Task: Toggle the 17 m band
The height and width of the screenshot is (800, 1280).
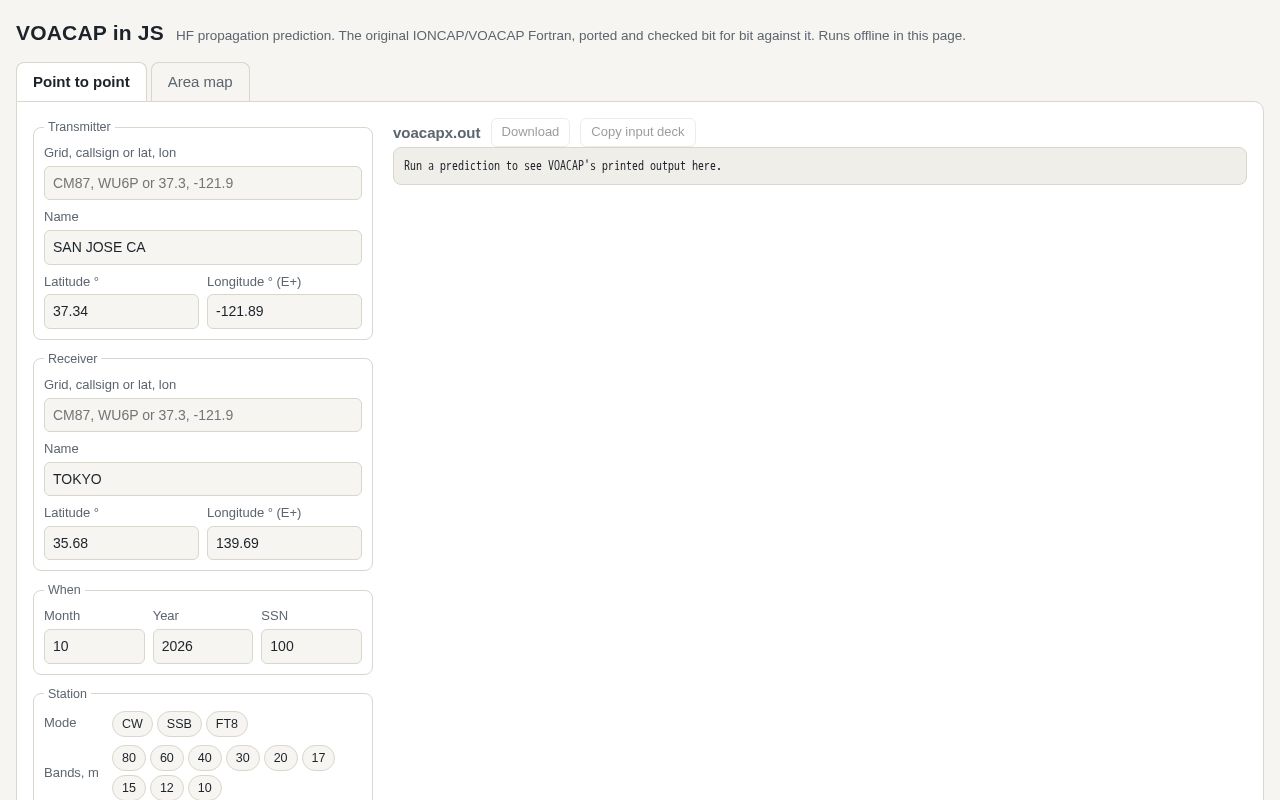Action: 318,758
